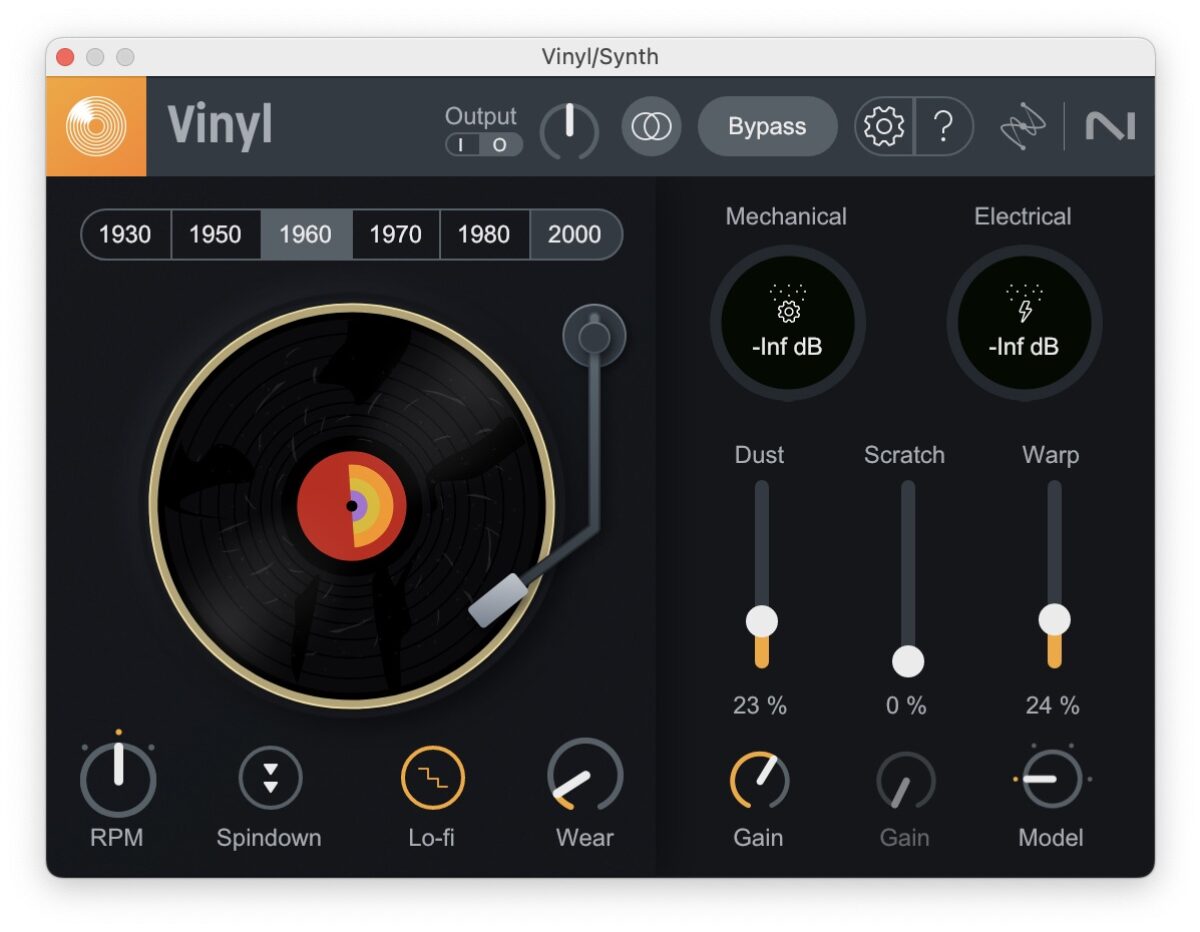Click the Output gain knob
Image resolution: width=1200 pixels, height=932 pixels.
[569, 129]
